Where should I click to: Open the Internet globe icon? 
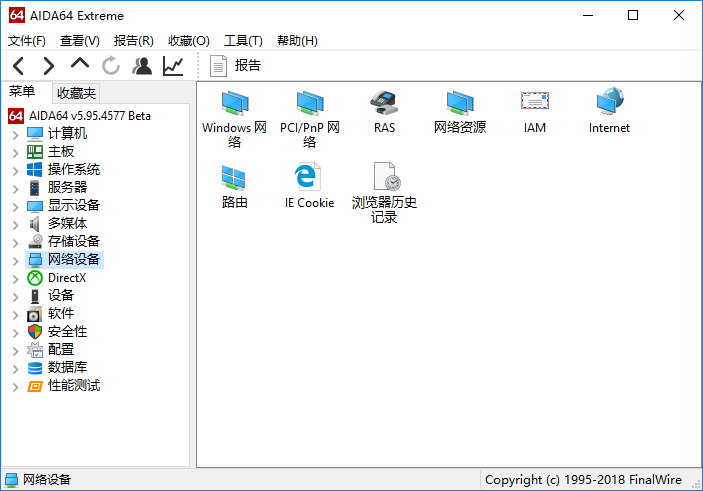tap(609, 112)
